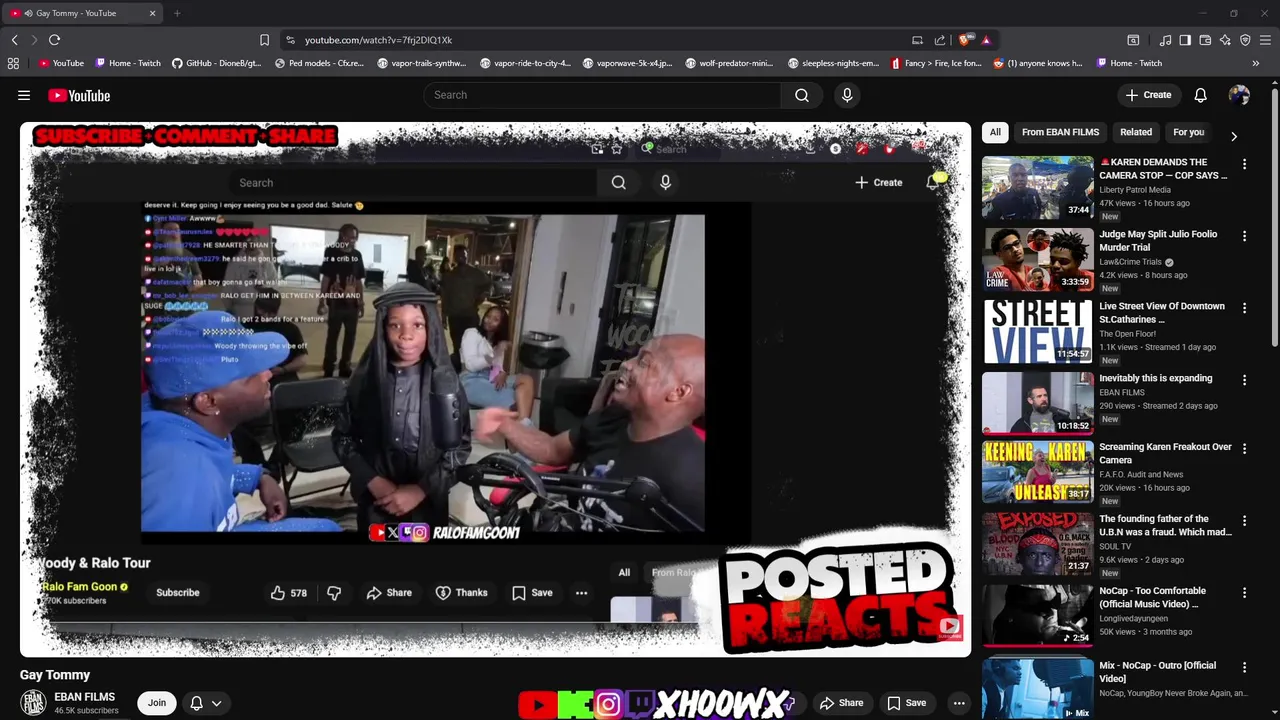
Task: Click the Share button below the video
Action: coord(841,703)
